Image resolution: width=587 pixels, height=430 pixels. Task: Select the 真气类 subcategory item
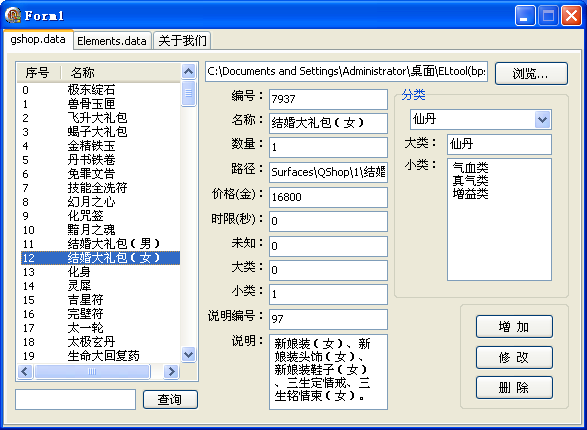471,180
